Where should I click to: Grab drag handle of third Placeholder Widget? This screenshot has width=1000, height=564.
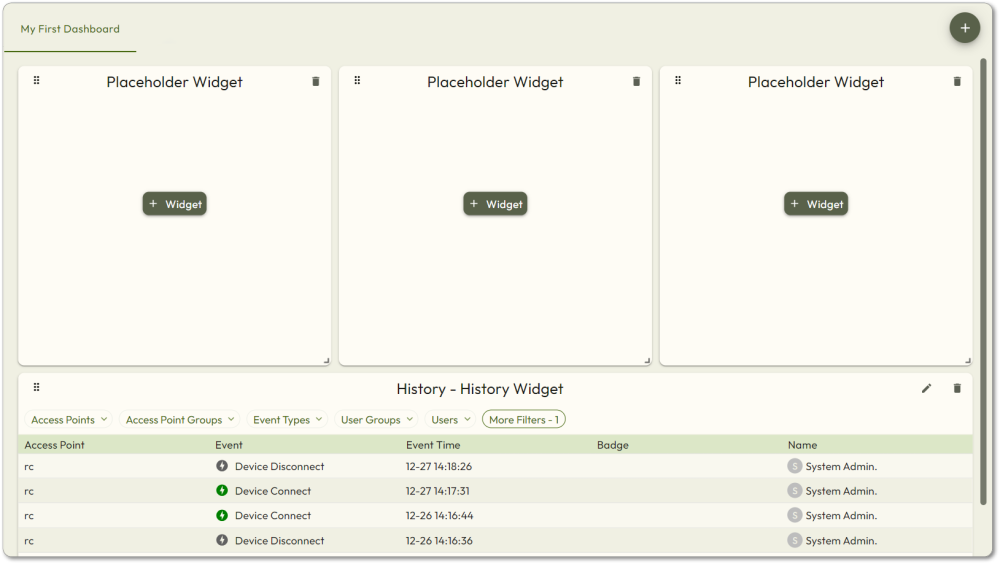click(678, 80)
